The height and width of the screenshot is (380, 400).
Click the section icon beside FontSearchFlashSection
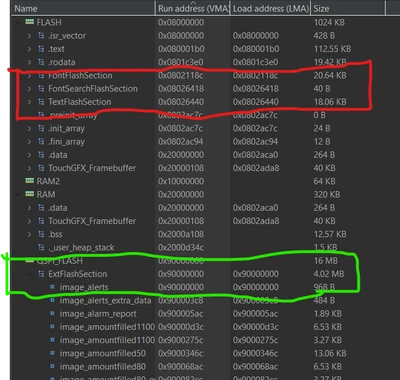pos(41,89)
